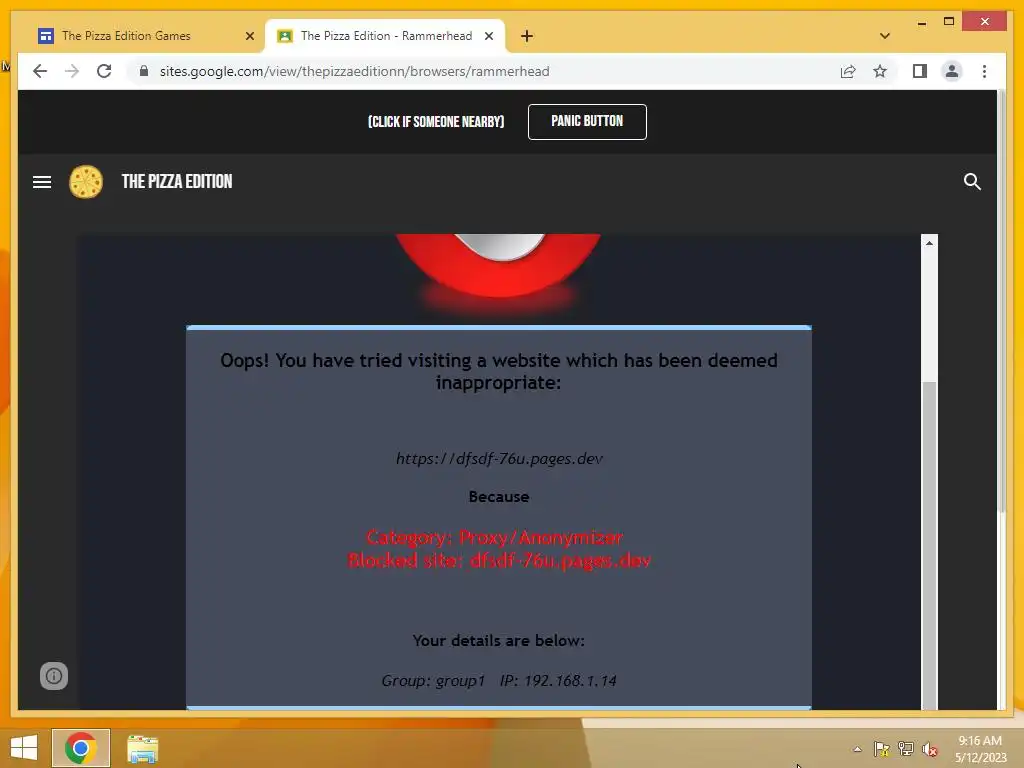The height and width of the screenshot is (768, 1024).
Task: Open the hamburger navigation menu
Action: [42, 182]
